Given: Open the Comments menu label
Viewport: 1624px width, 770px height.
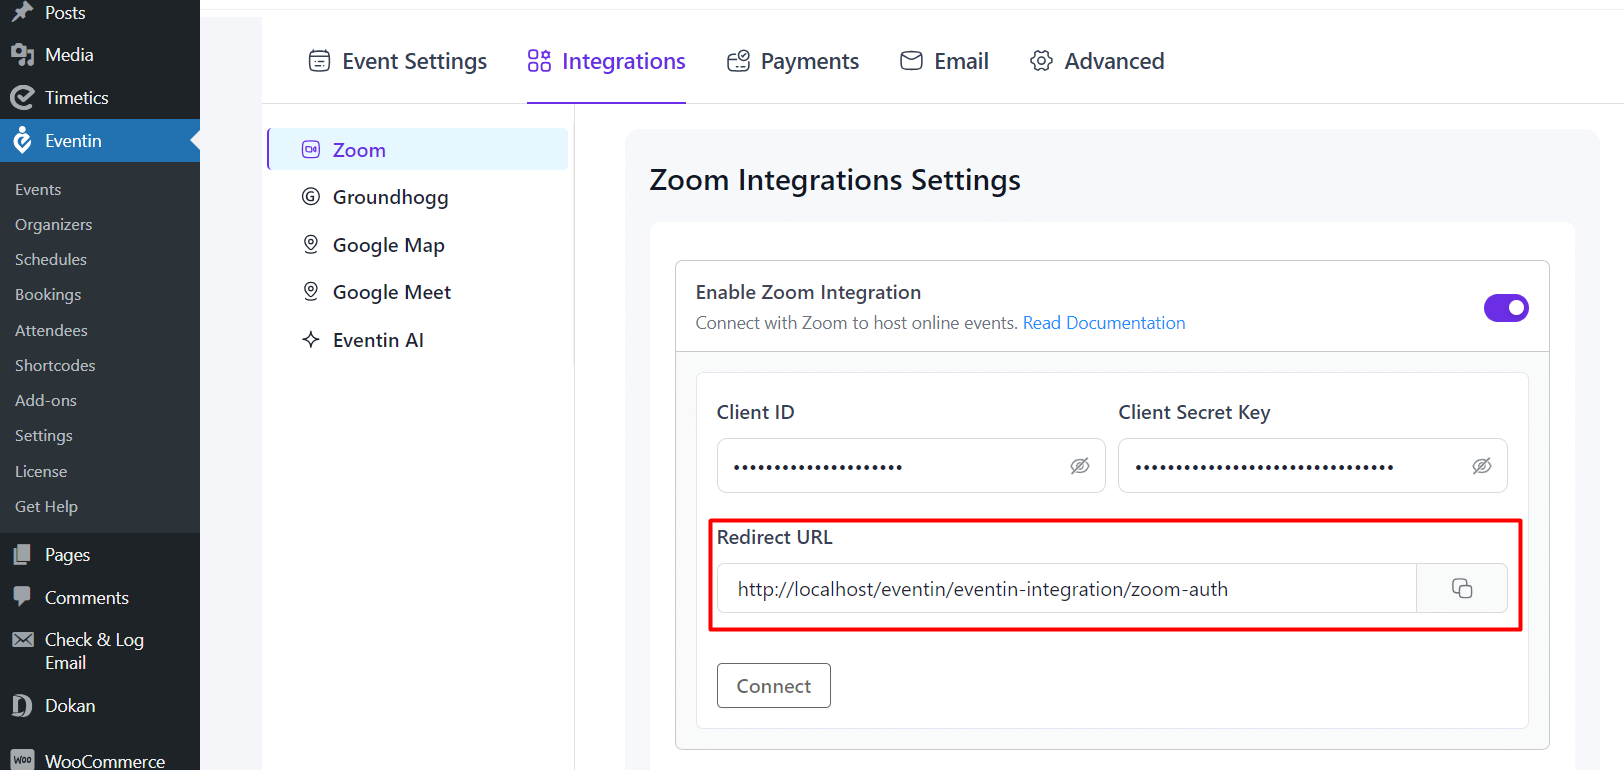Looking at the screenshot, I should pos(87,597).
